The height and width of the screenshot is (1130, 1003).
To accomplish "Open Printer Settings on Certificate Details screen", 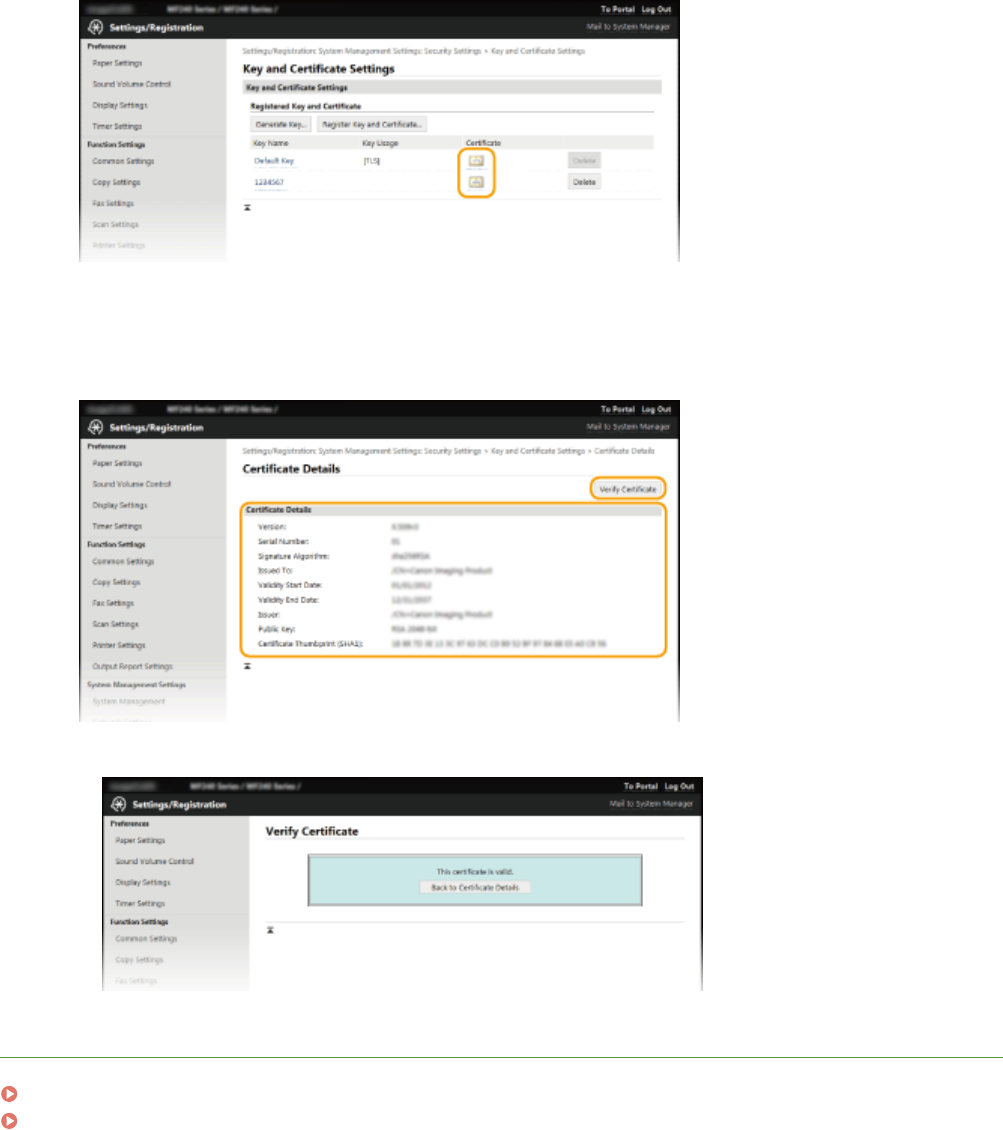I will [x=119, y=645].
